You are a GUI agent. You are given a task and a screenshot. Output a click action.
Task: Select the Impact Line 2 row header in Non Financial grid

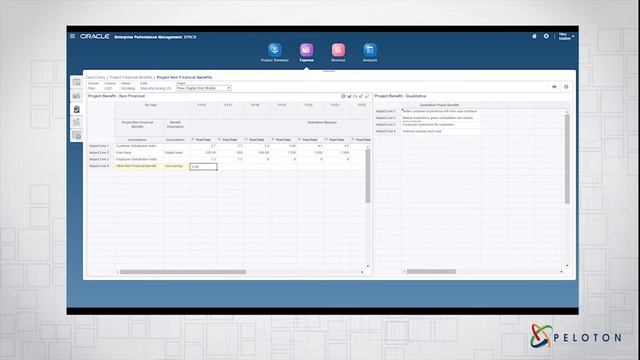pos(99,153)
